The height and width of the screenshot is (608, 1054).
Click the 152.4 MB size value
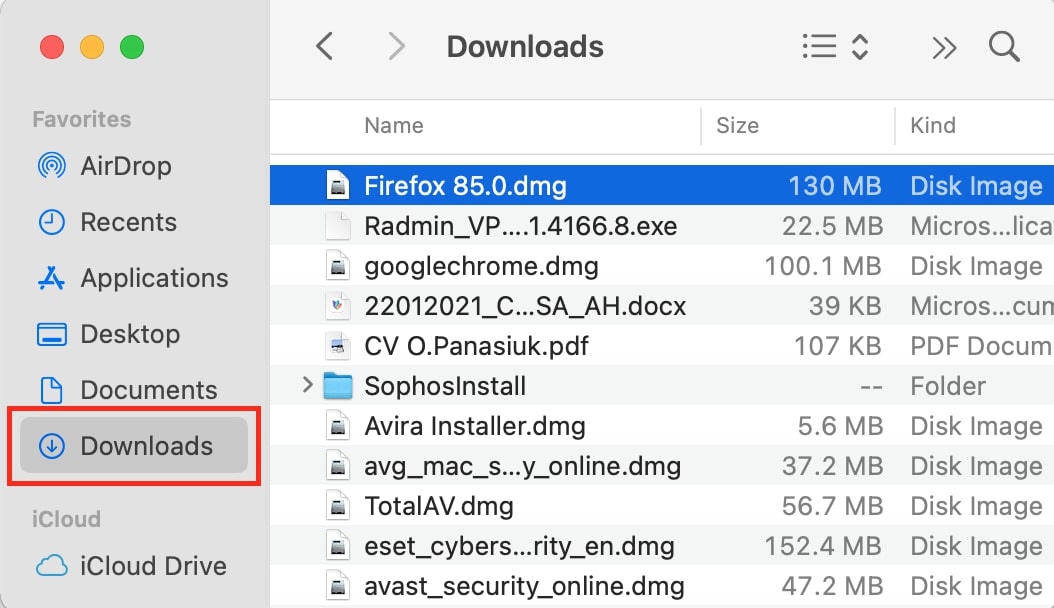click(823, 547)
